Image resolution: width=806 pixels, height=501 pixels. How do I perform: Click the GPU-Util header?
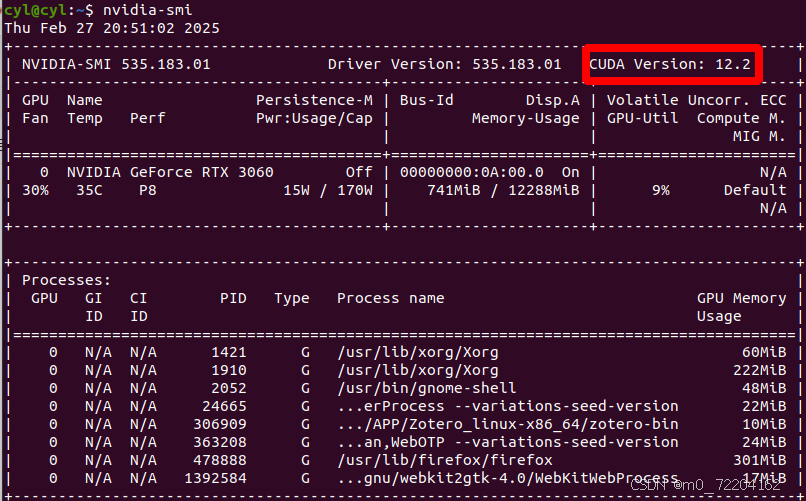pos(643,119)
